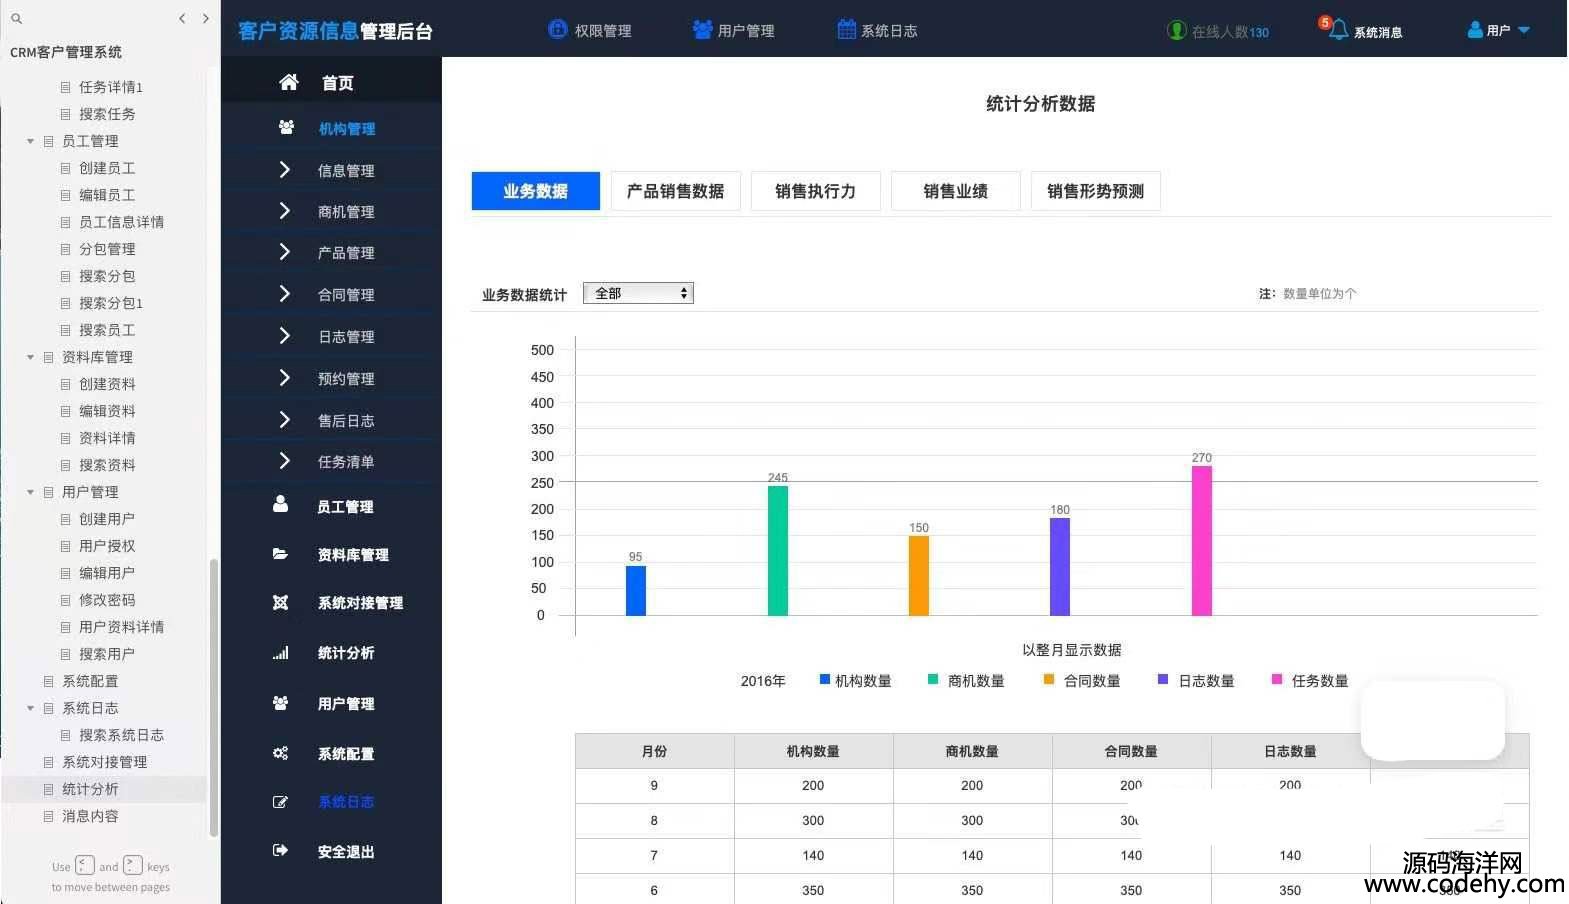Click the pink 任务数量 legend swatch
The height and width of the screenshot is (904, 1569).
(1277, 679)
